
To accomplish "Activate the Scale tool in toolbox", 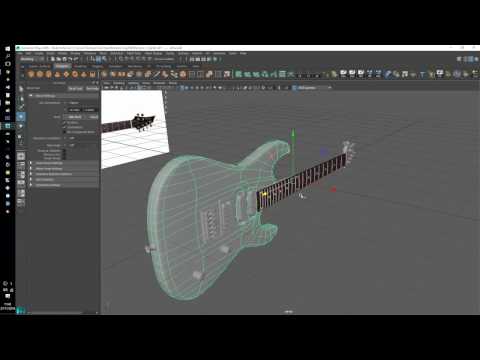I will (21, 136).
